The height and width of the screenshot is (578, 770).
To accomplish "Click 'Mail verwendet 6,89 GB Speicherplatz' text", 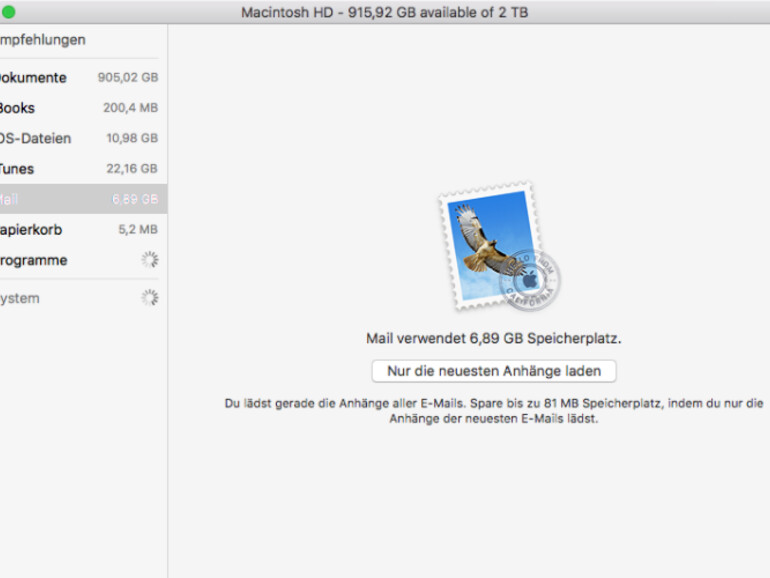I will (x=494, y=339).
